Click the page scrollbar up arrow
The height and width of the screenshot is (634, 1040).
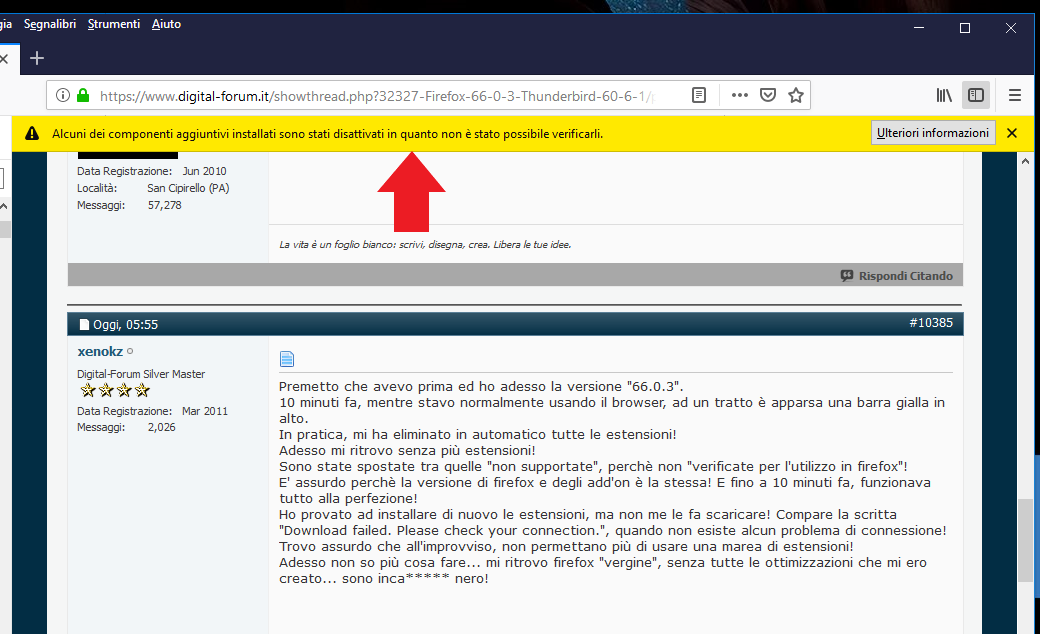click(x=1025, y=161)
